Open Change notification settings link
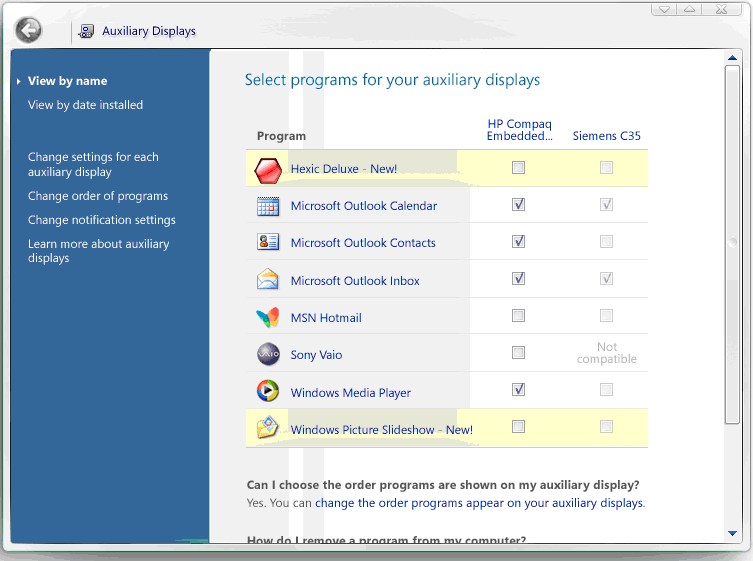 click(x=101, y=220)
